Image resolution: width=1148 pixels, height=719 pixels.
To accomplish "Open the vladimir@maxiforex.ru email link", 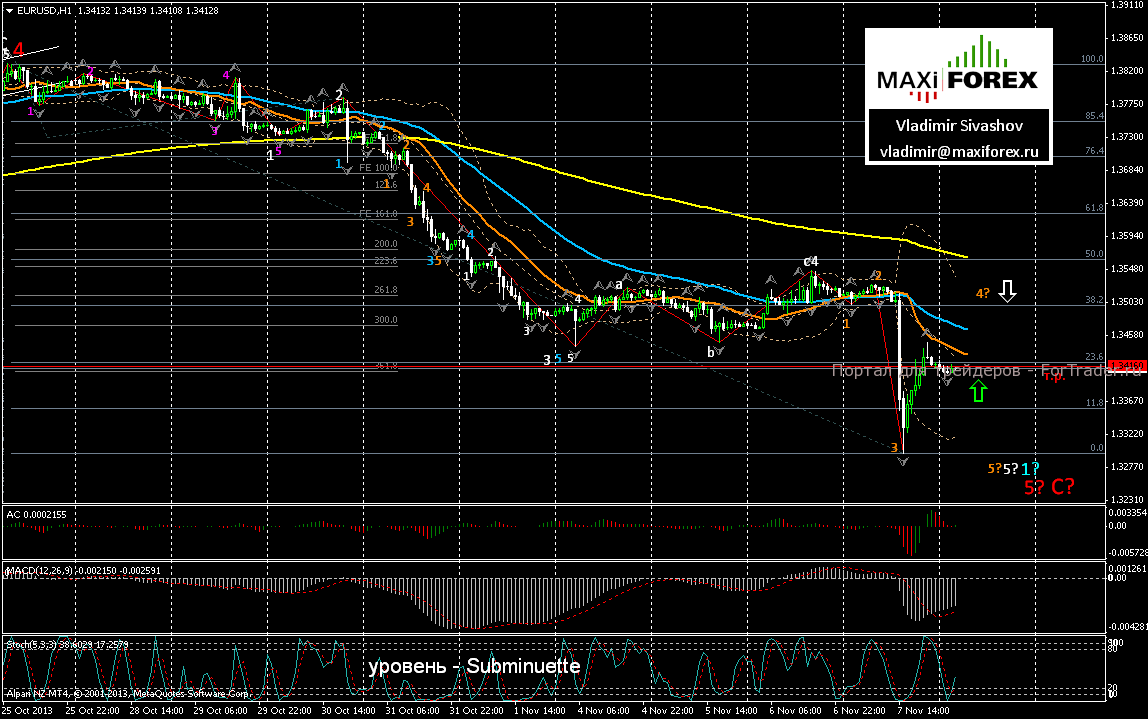I will 959,153.
